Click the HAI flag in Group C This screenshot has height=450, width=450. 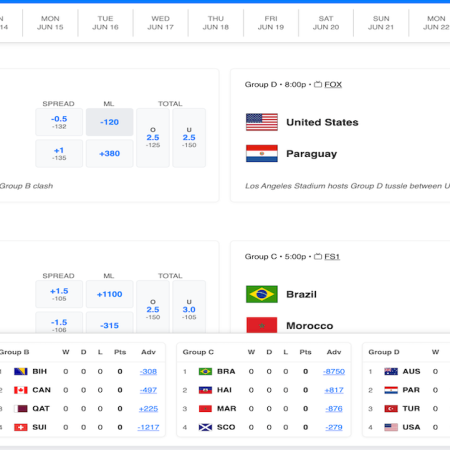205,390
